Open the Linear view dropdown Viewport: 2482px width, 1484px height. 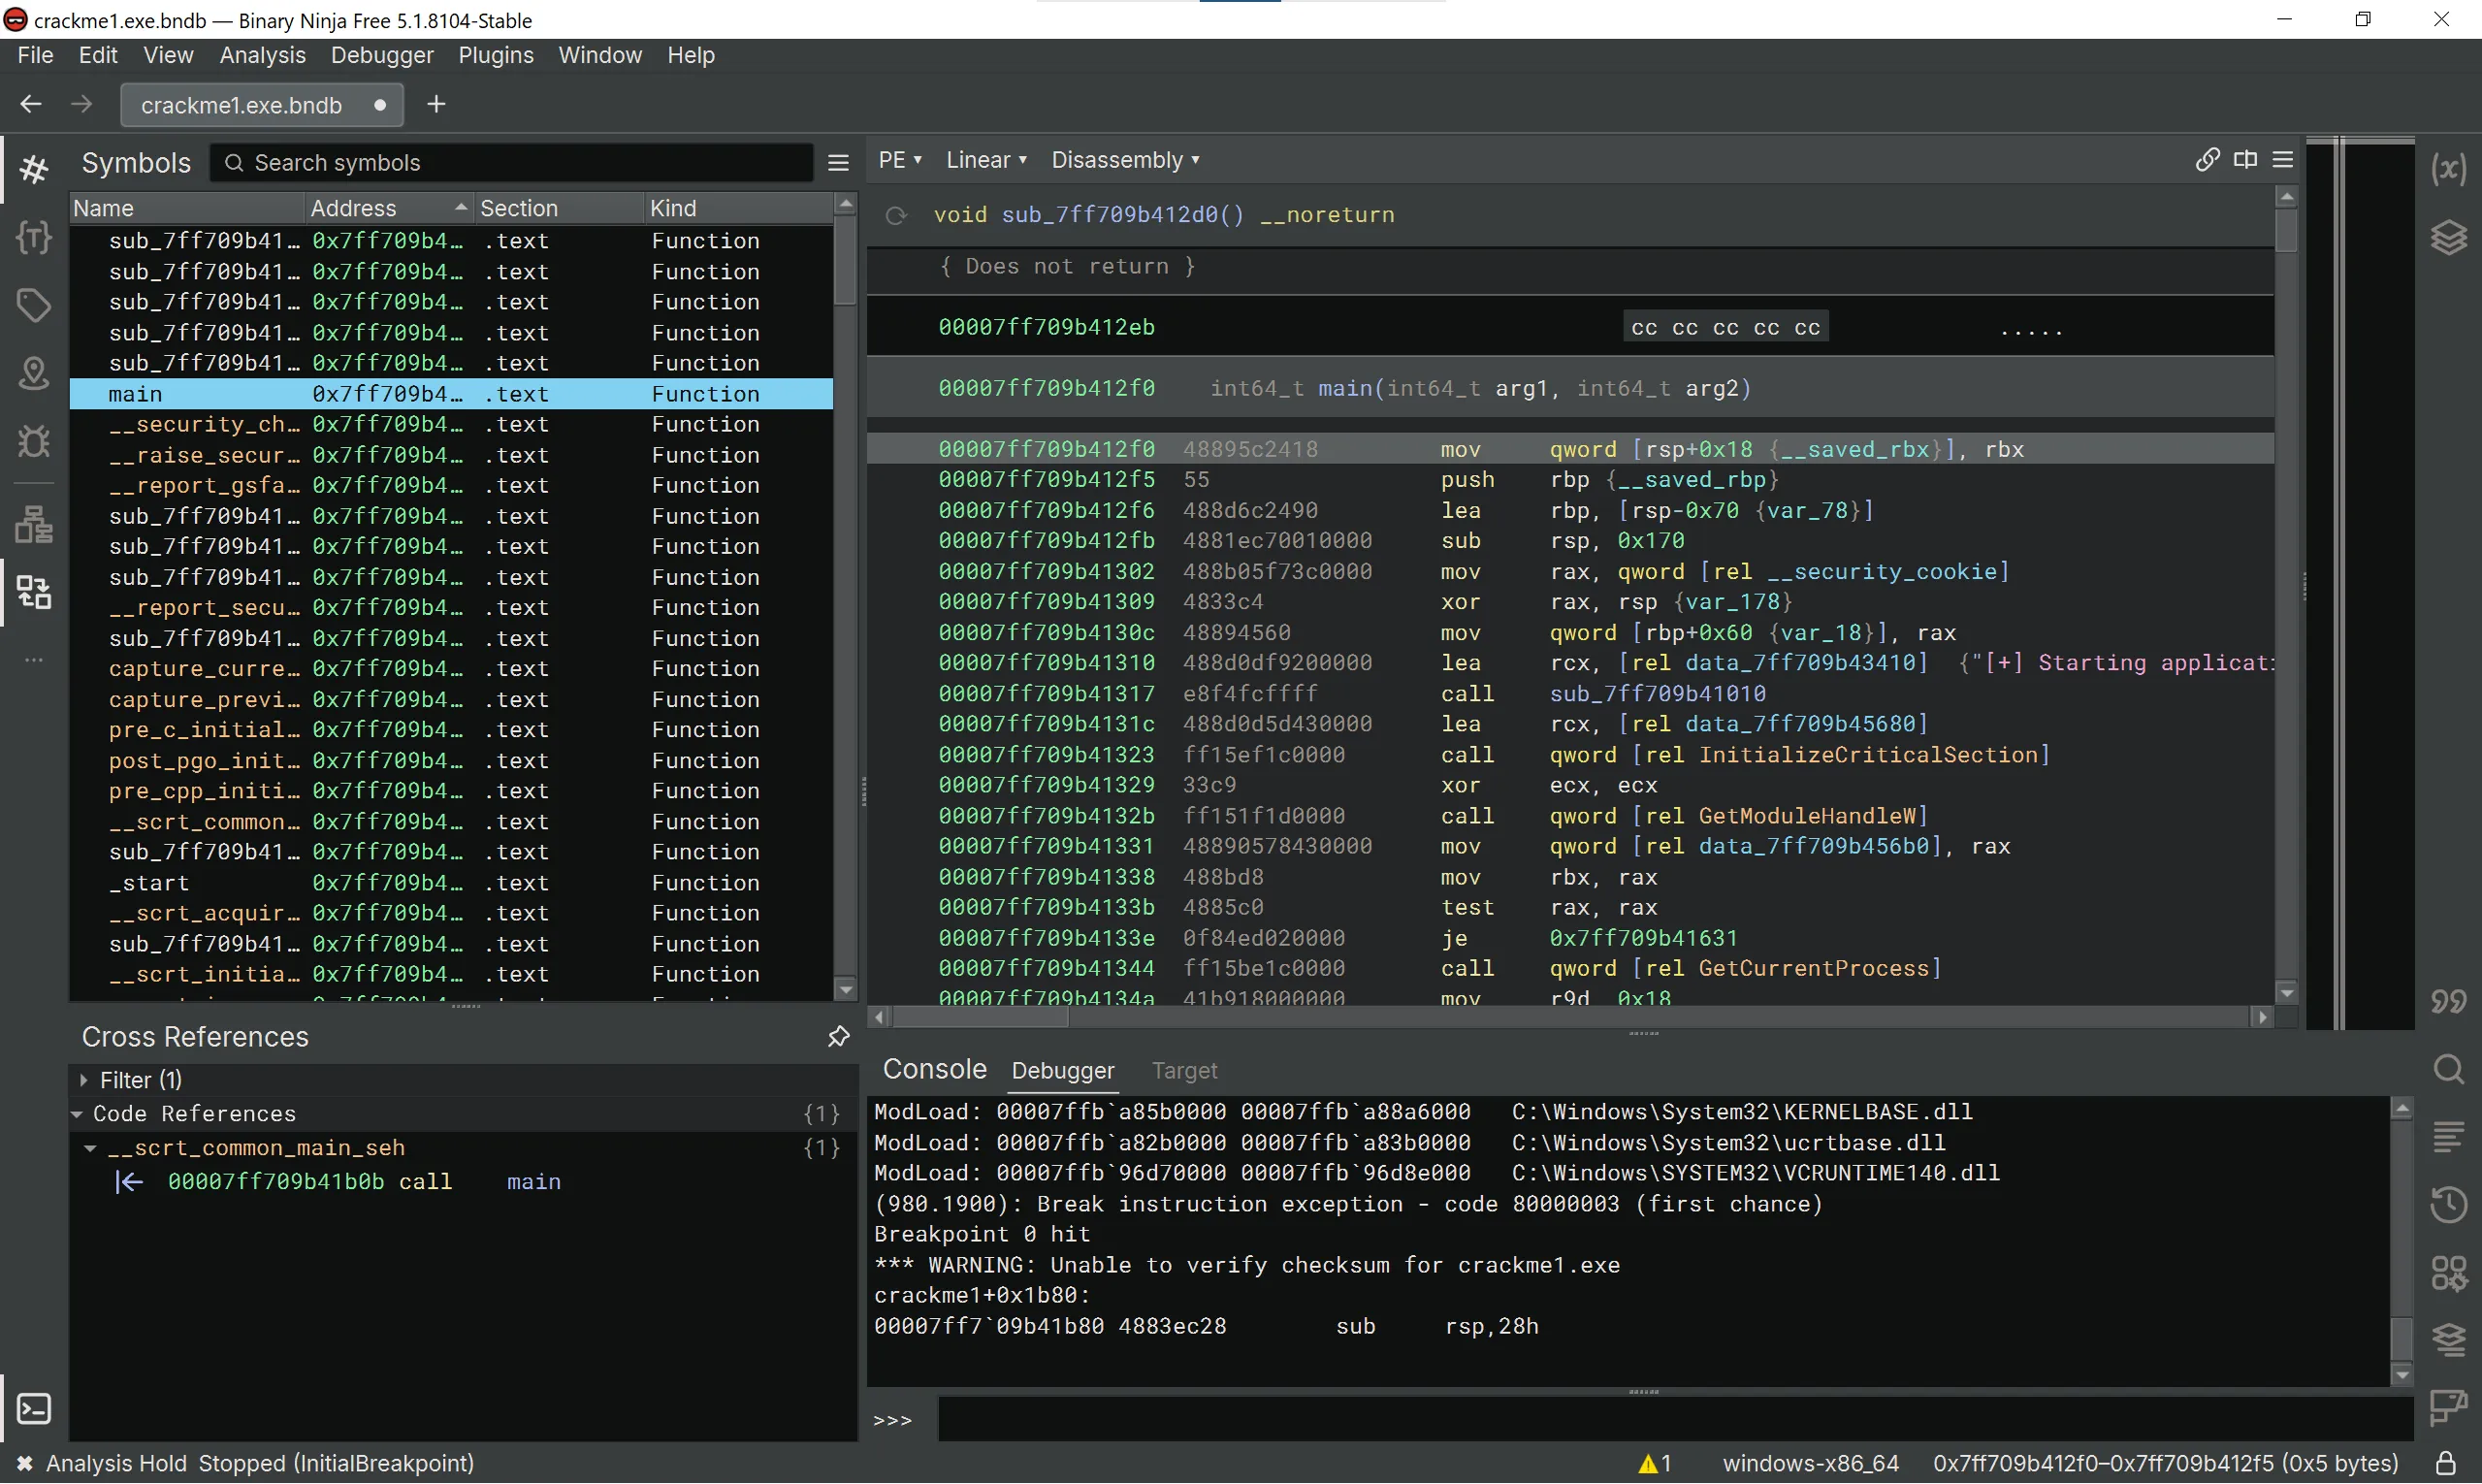point(985,160)
